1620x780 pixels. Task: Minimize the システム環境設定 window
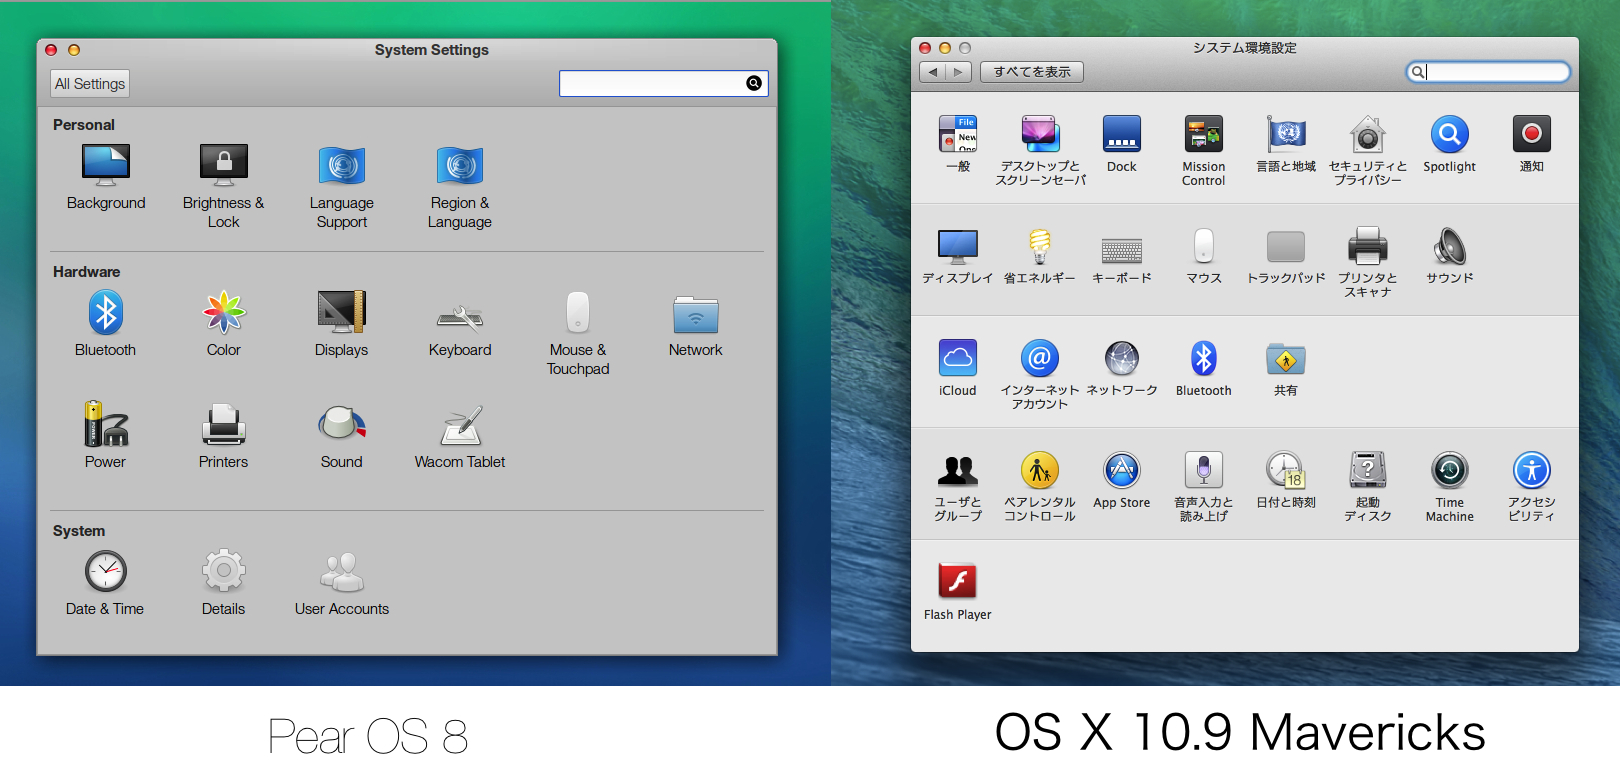tap(945, 48)
